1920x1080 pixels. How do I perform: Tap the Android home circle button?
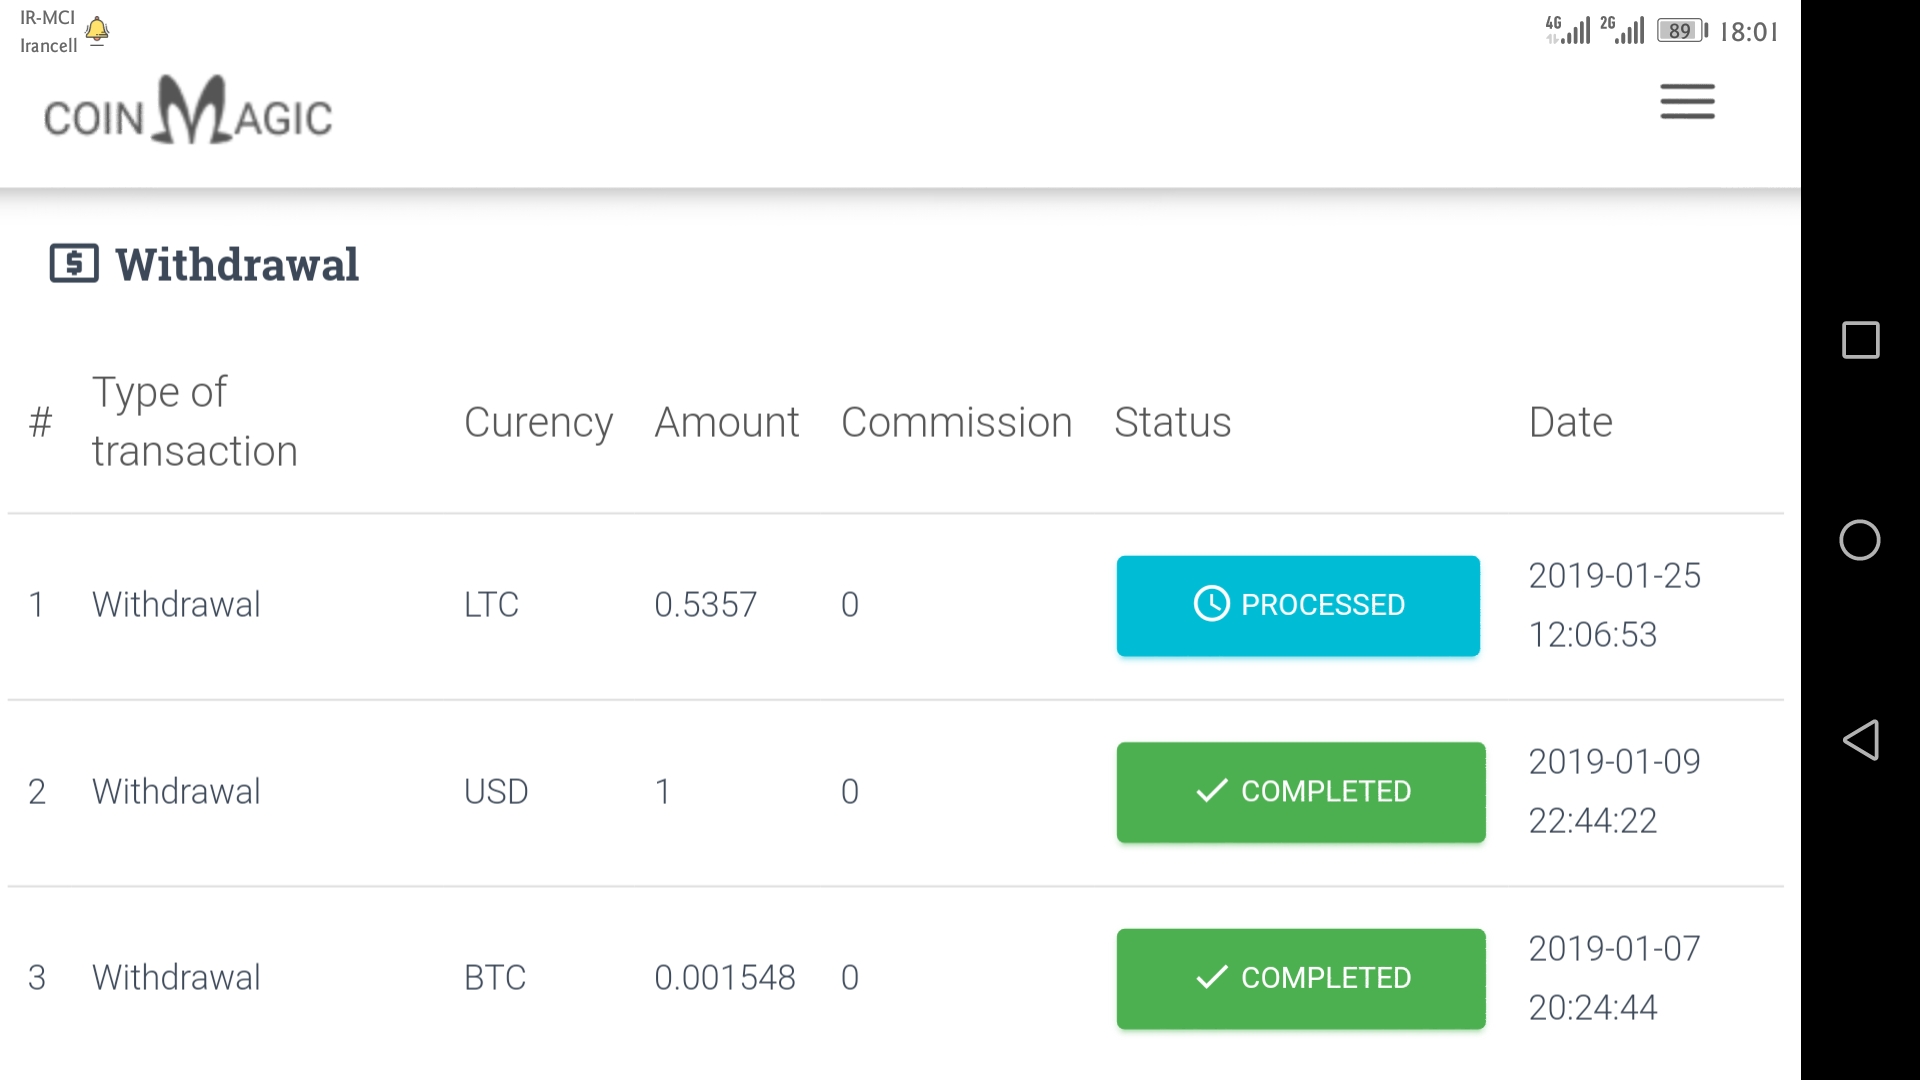click(x=1860, y=540)
